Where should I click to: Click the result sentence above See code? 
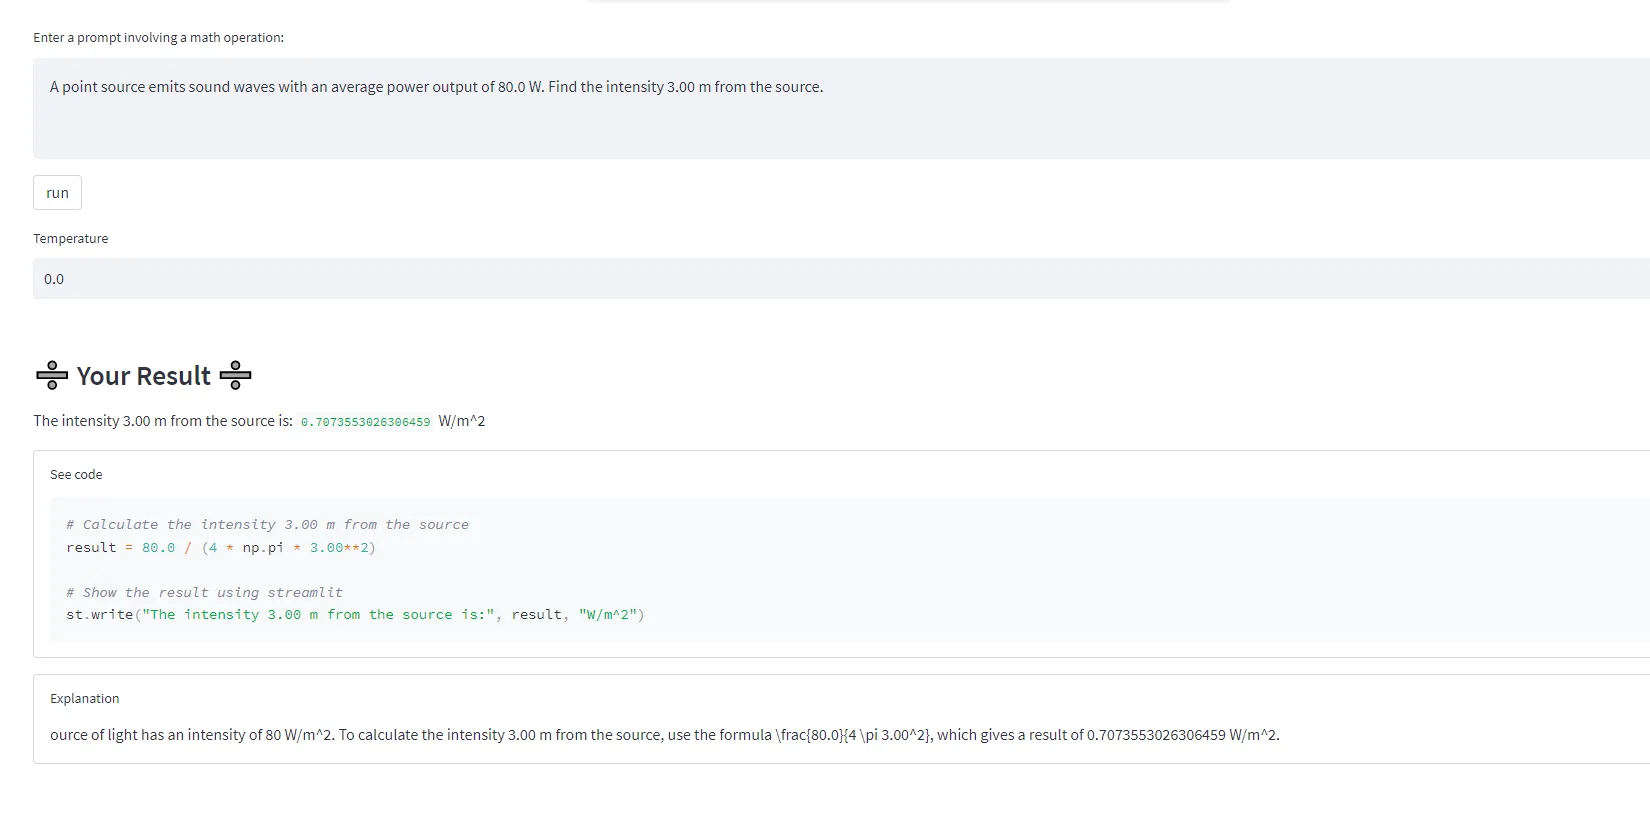tap(162, 421)
